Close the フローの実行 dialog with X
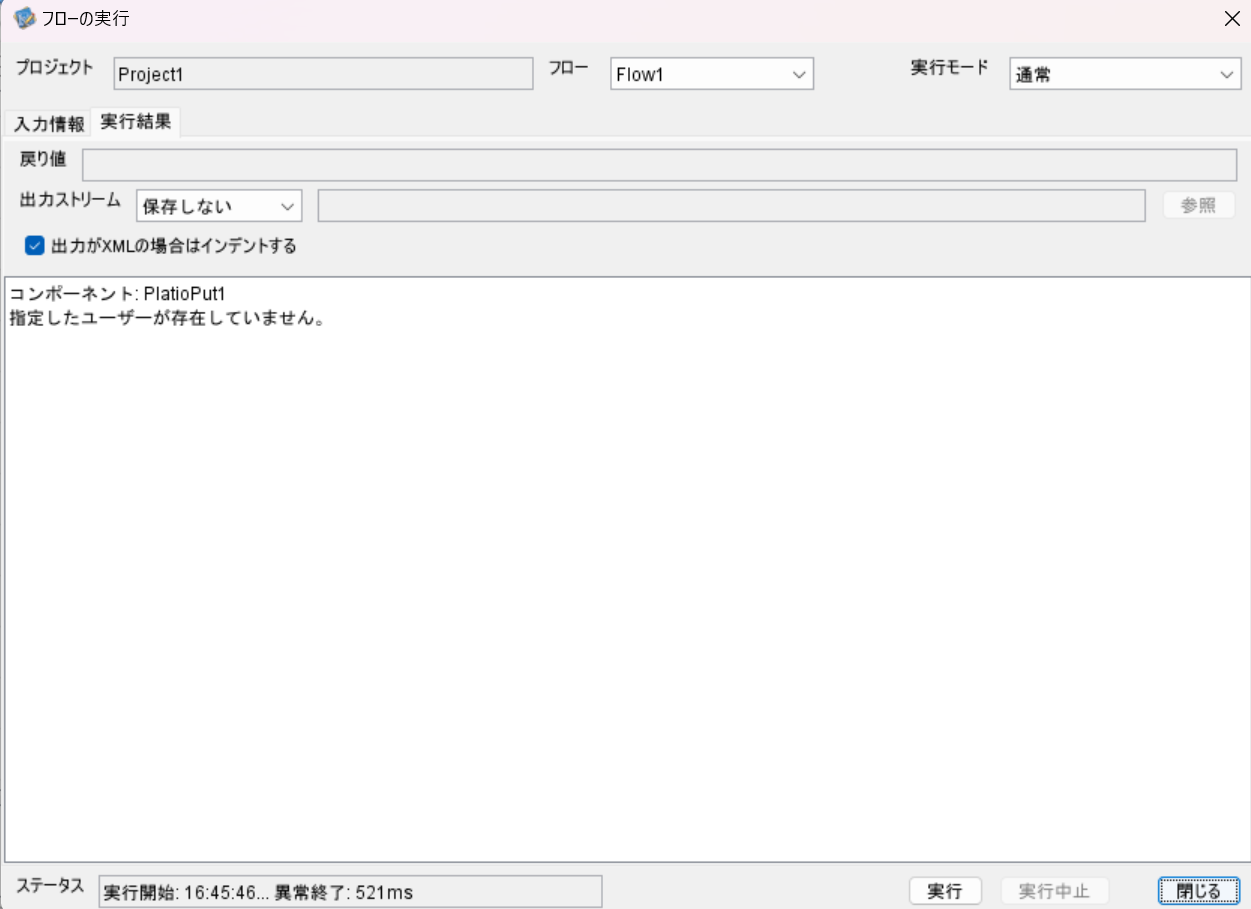The image size is (1251, 909). (x=1231, y=18)
